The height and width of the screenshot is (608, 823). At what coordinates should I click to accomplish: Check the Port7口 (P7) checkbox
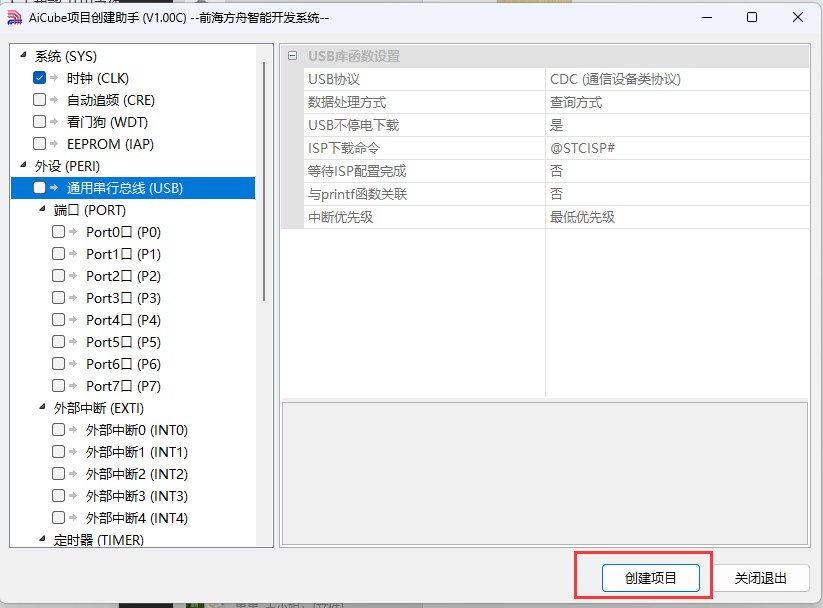[58, 385]
